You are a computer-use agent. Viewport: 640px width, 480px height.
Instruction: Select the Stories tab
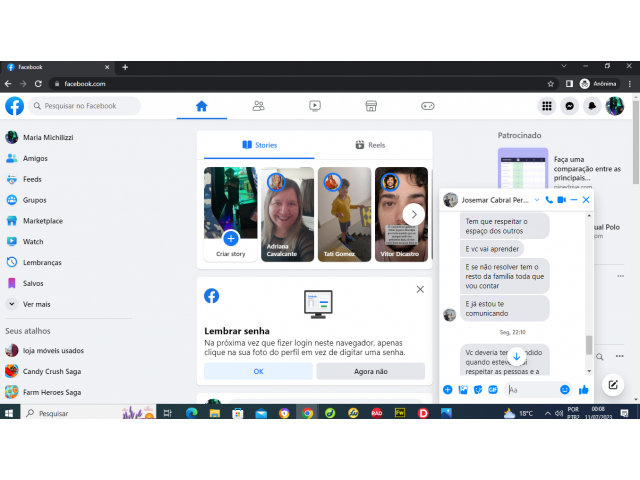point(259,145)
